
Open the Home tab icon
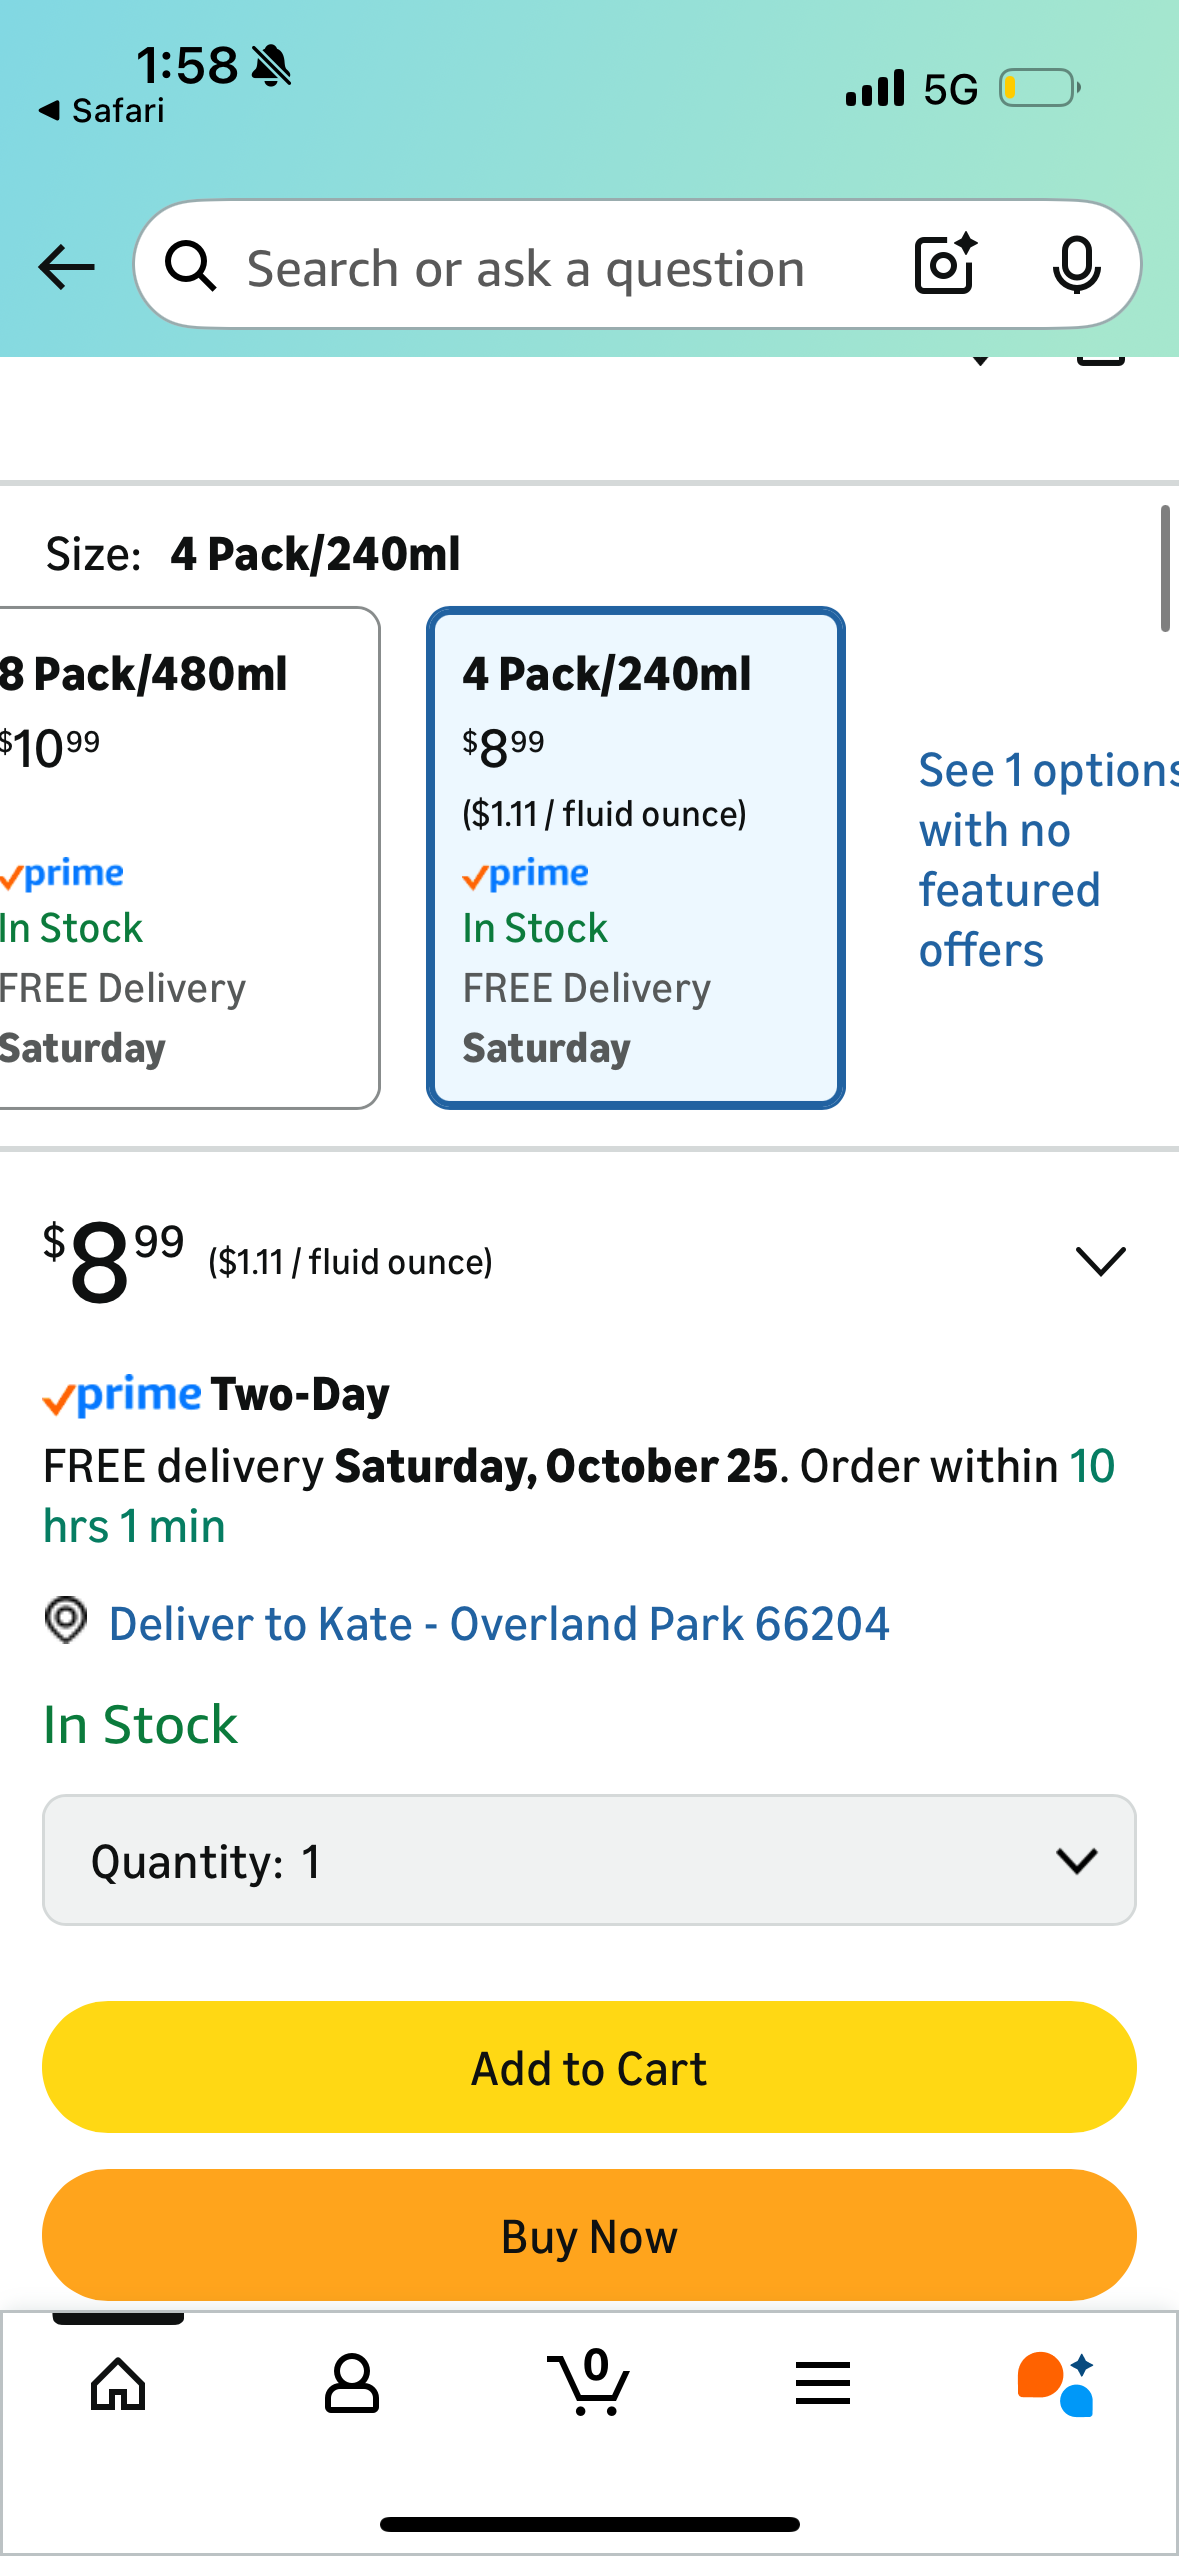click(118, 2384)
